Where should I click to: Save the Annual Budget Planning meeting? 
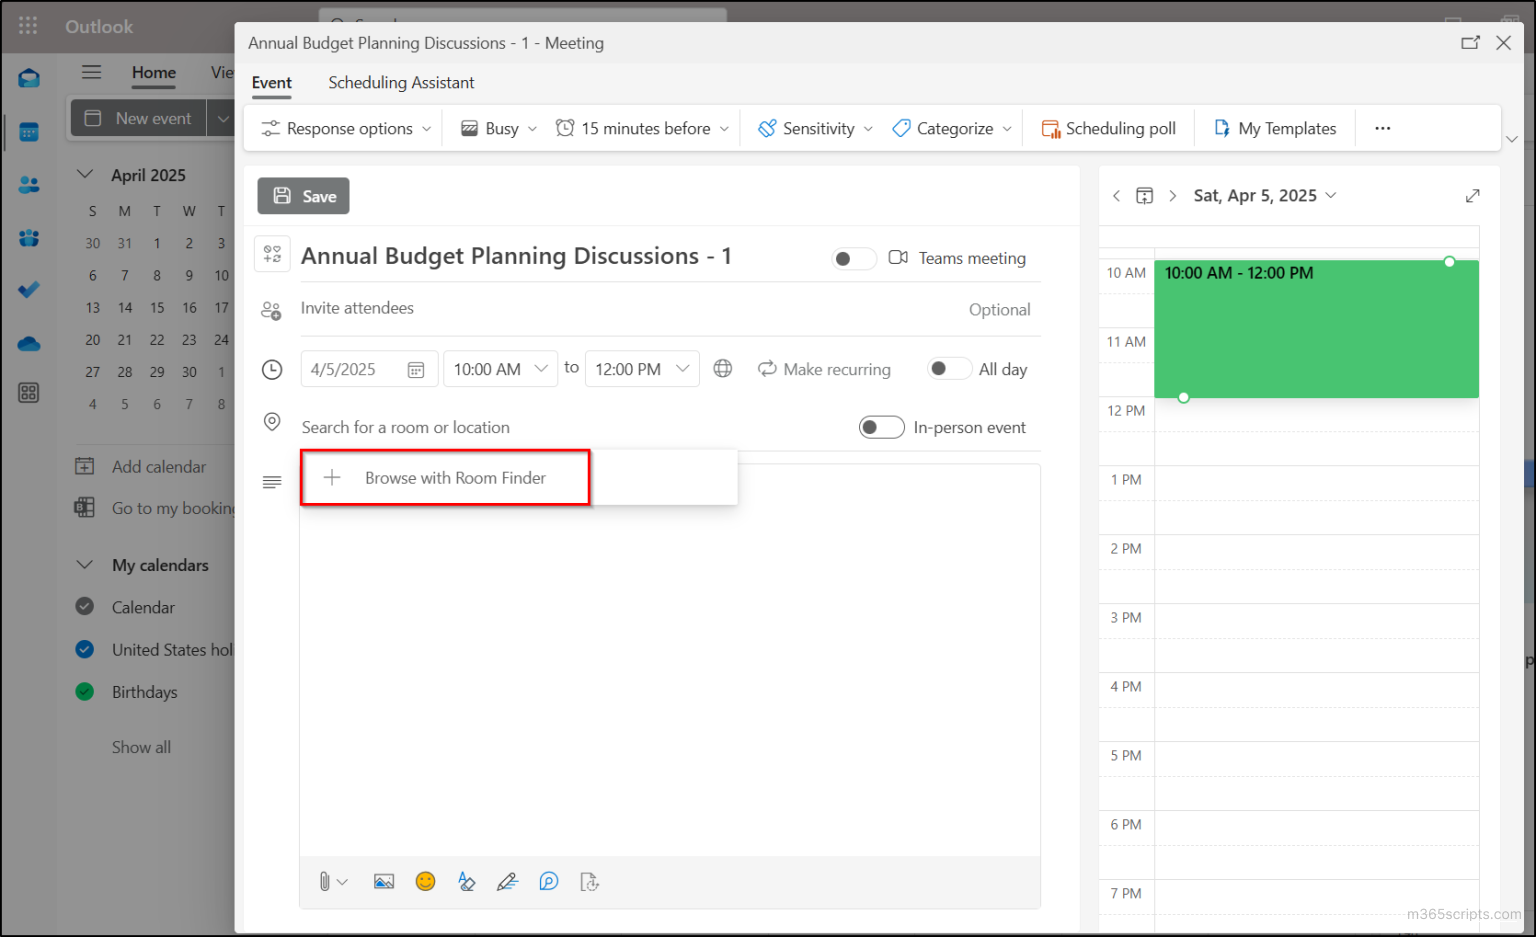303,196
